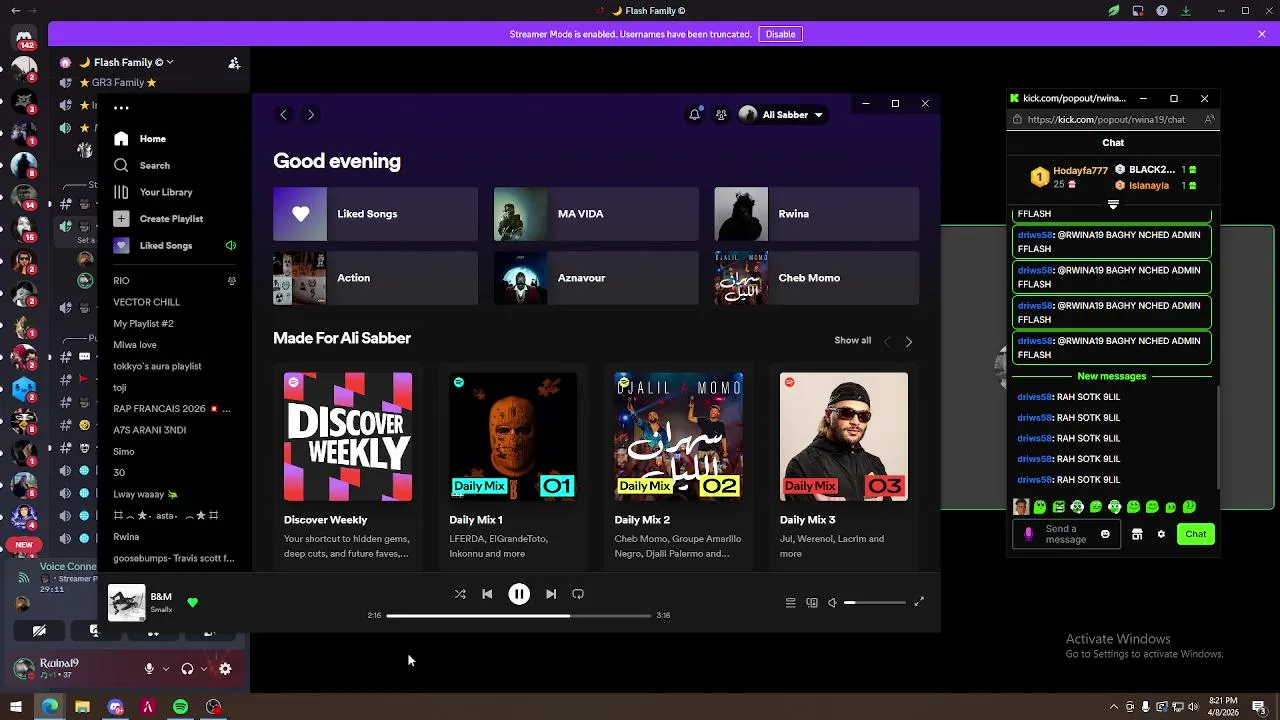Screen dimensions: 1280x720
Task: Open RIO playlist in the sidebar
Action: coord(121,281)
